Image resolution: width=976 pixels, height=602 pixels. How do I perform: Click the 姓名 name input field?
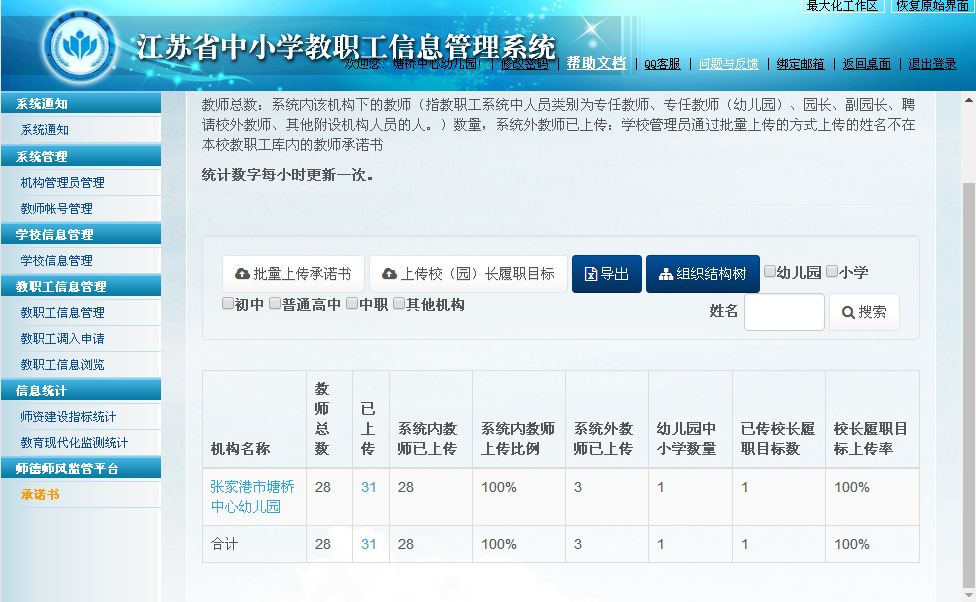[785, 311]
